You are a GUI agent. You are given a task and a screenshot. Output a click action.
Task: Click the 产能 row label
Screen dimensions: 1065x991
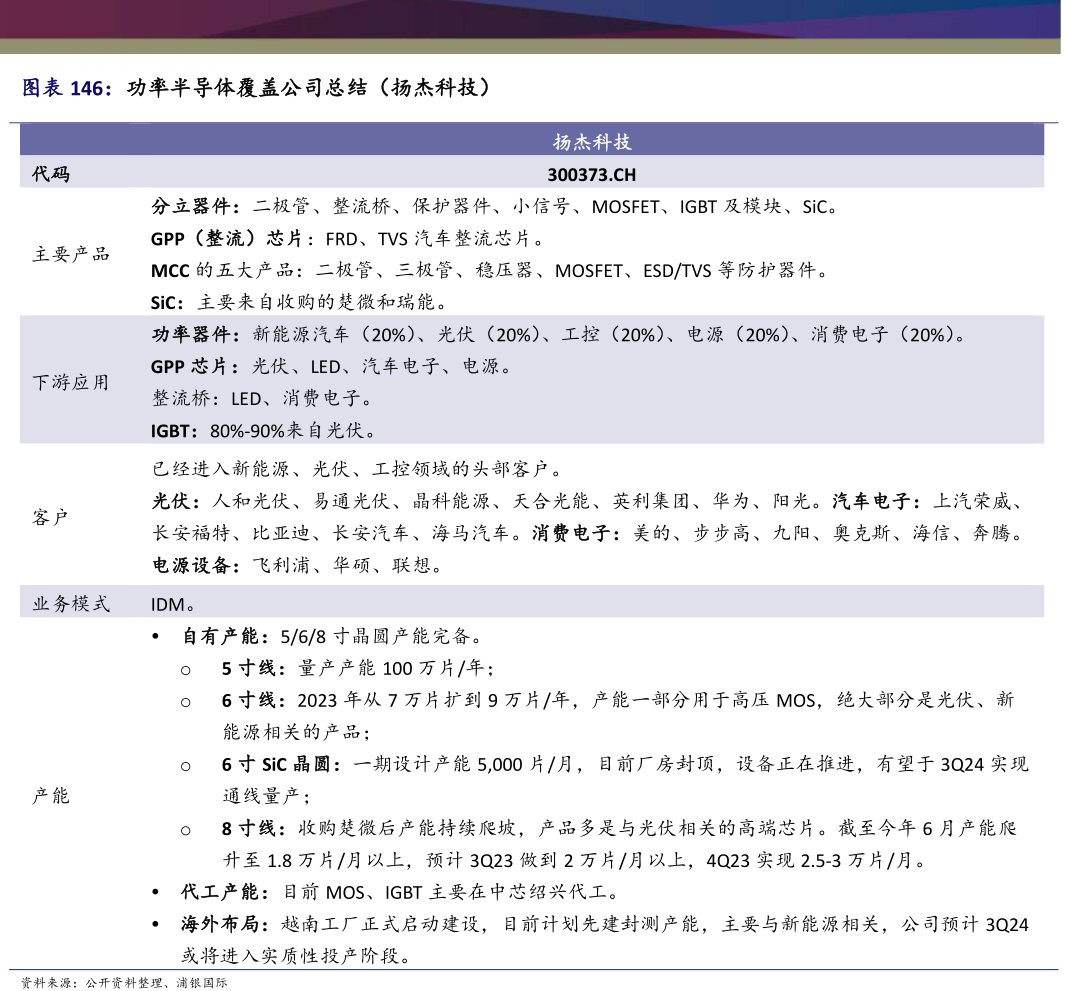(51, 795)
